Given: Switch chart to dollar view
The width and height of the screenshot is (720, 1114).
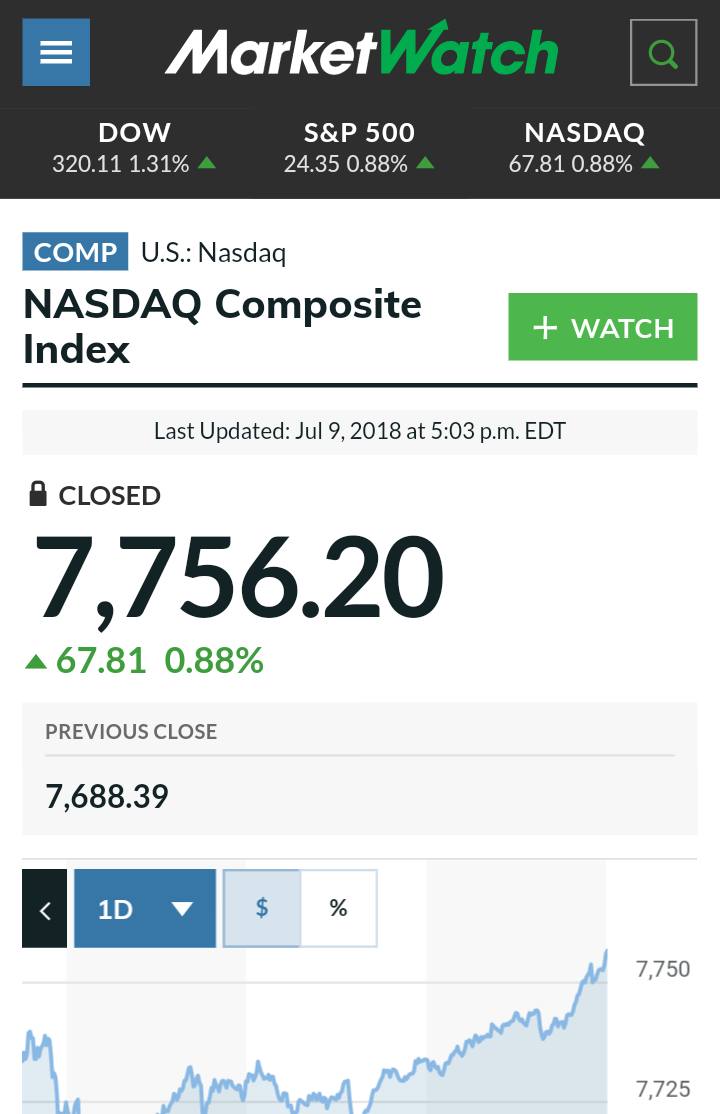Looking at the screenshot, I should 262,908.
